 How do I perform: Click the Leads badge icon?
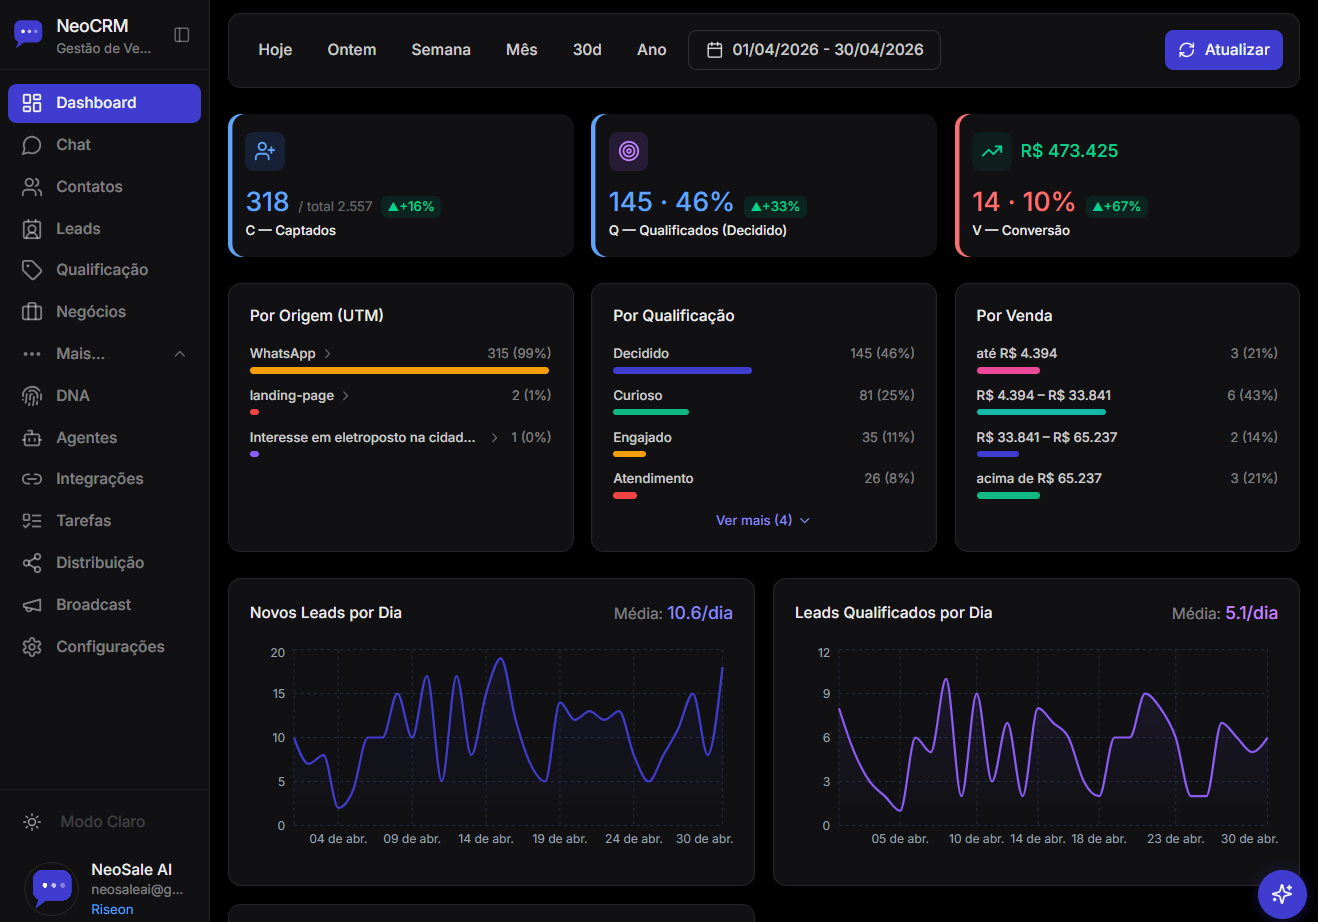click(32, 229)
